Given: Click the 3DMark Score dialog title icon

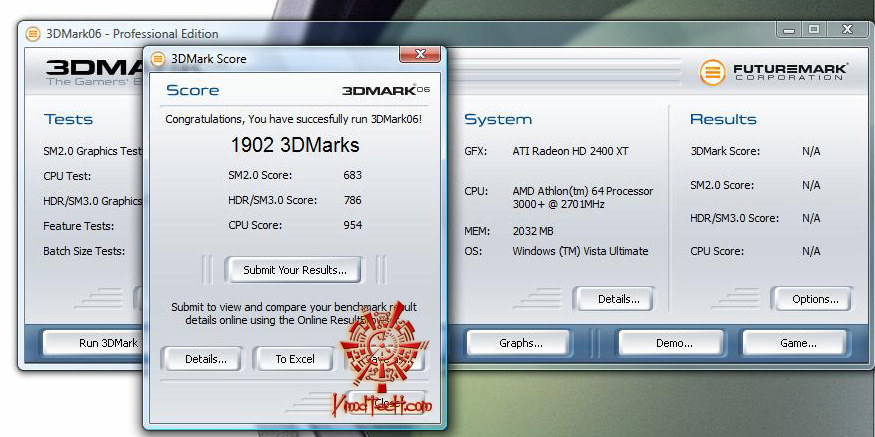Looking at the screenshot, I should tap(158, 59).
